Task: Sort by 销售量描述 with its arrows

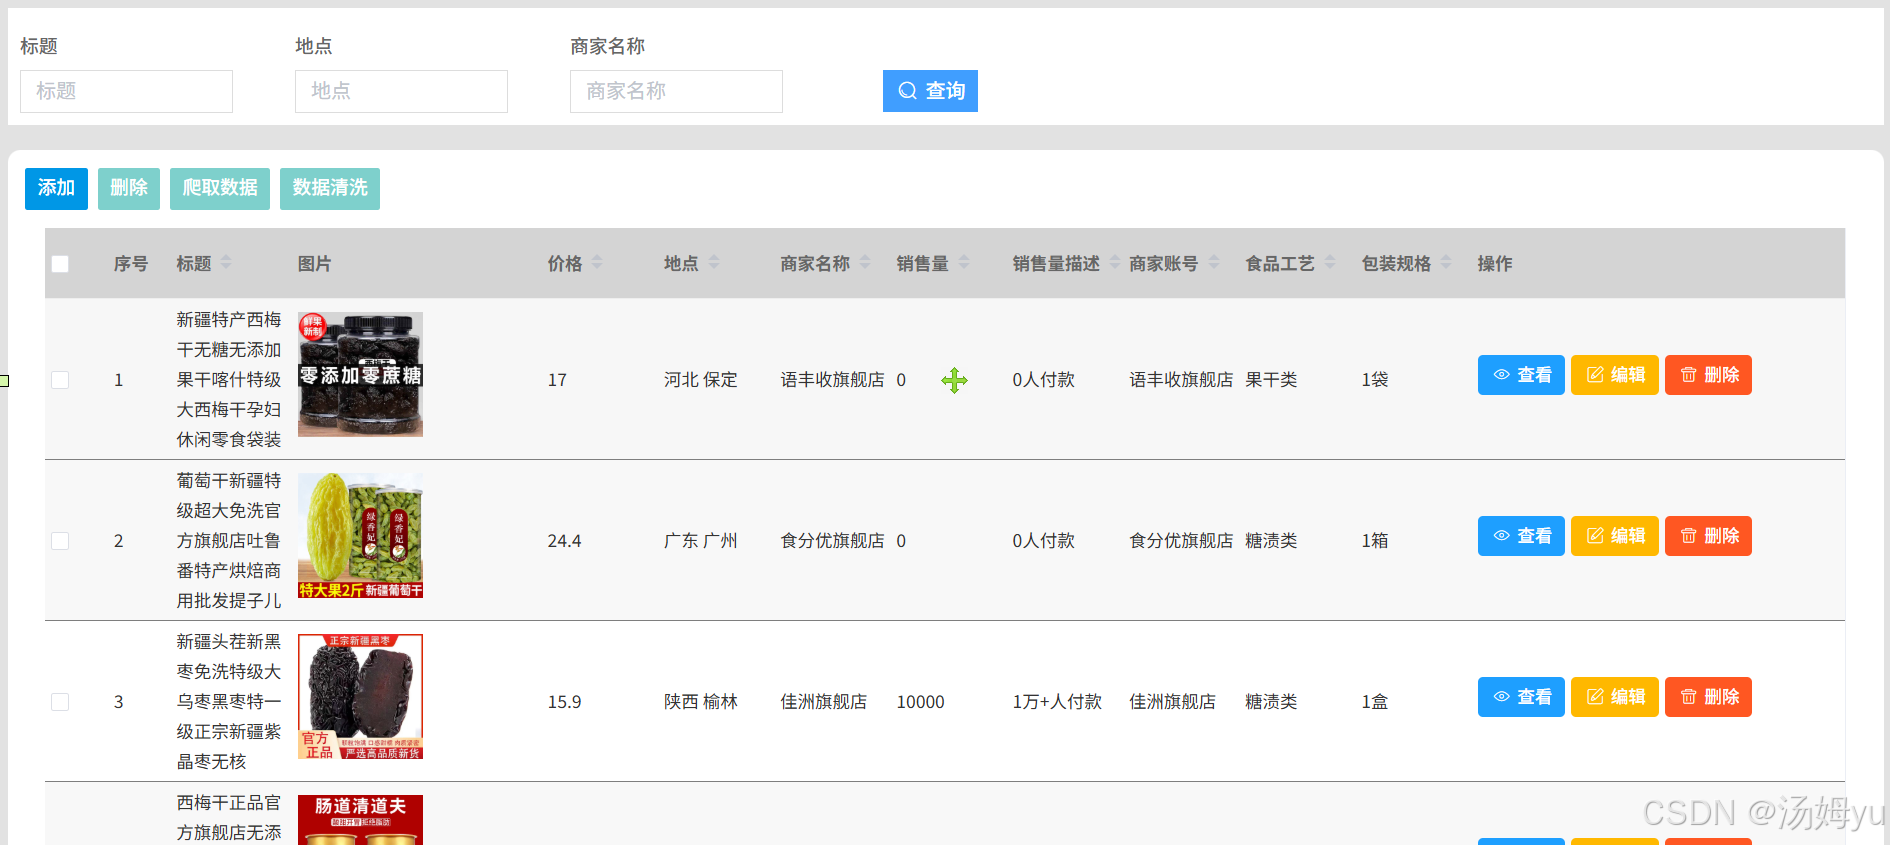Action: click(x=1115, y=262)
